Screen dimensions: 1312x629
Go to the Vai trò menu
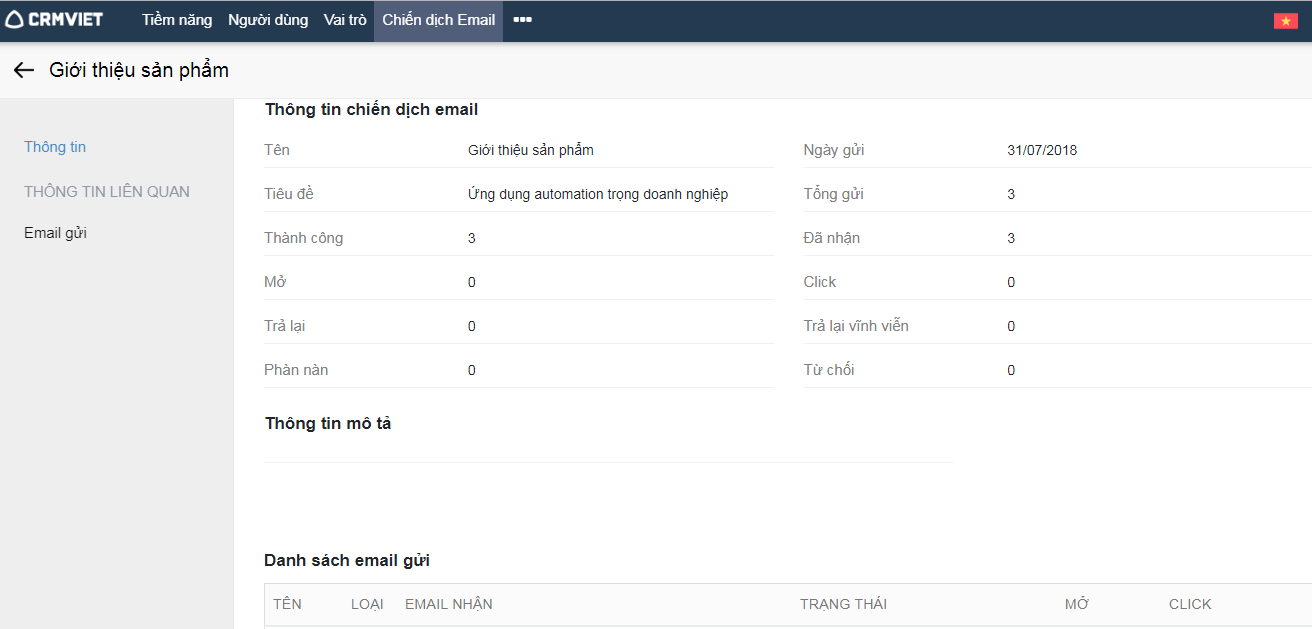345,20
